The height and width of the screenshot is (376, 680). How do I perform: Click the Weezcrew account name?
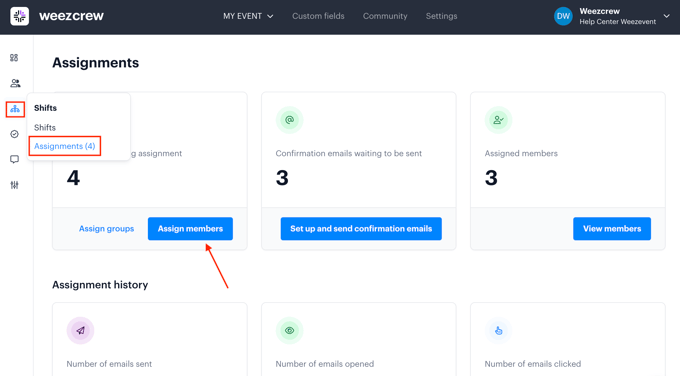click(600, 11)
